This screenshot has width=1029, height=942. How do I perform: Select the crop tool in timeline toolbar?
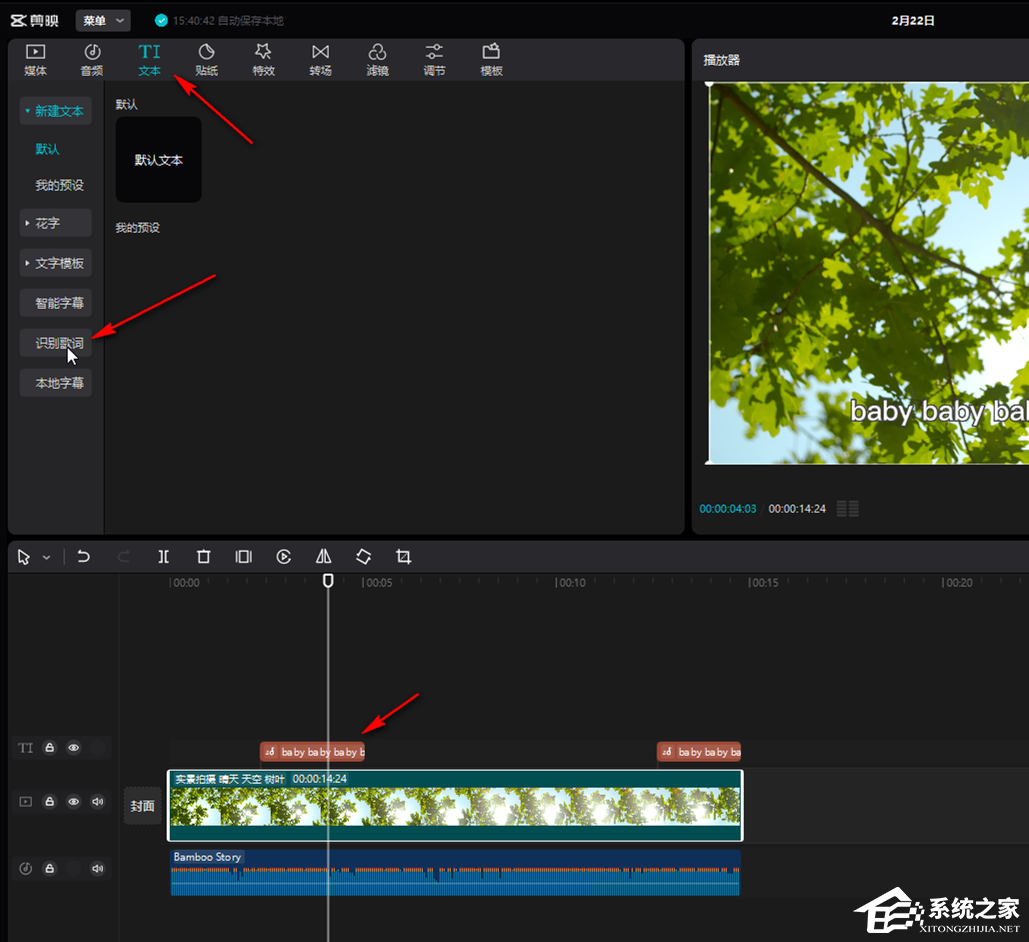tap(403, 557)
